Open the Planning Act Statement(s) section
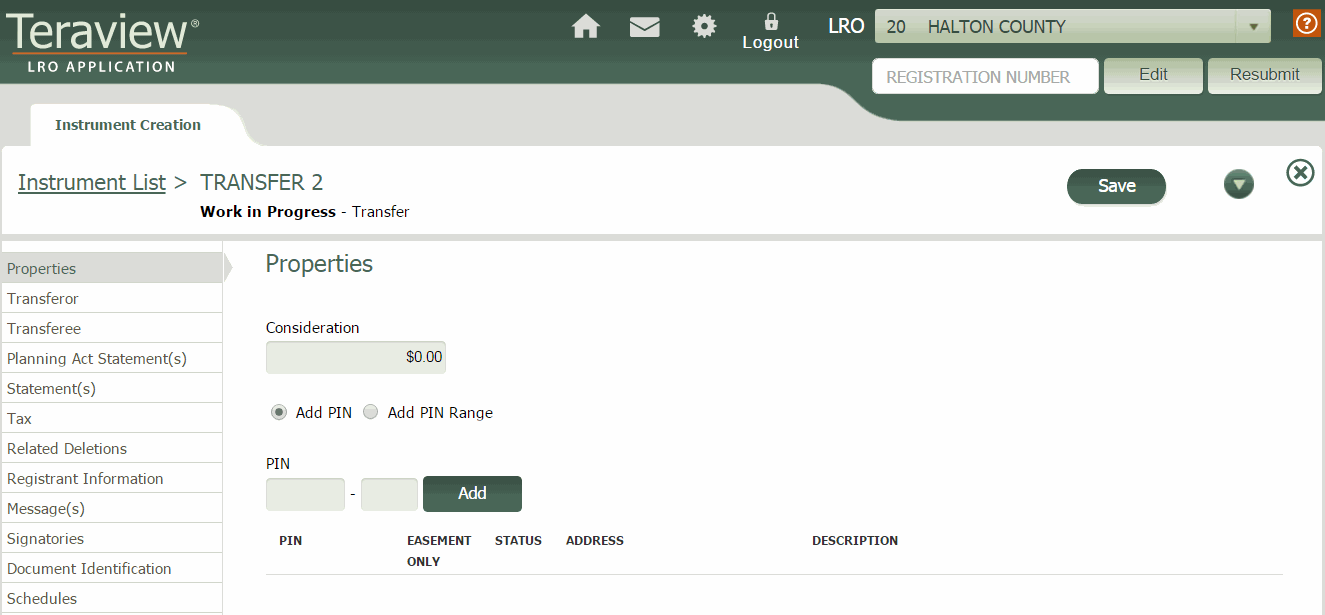 [97, 358]
